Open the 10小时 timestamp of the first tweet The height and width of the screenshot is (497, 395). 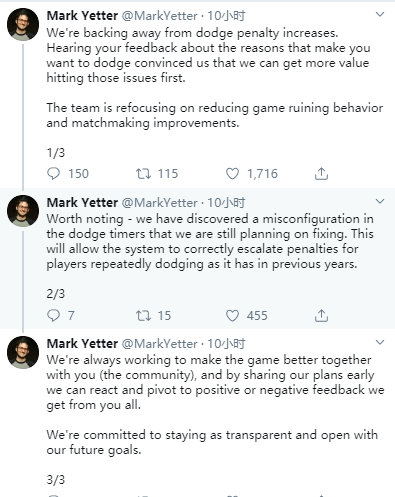[226, 16]
